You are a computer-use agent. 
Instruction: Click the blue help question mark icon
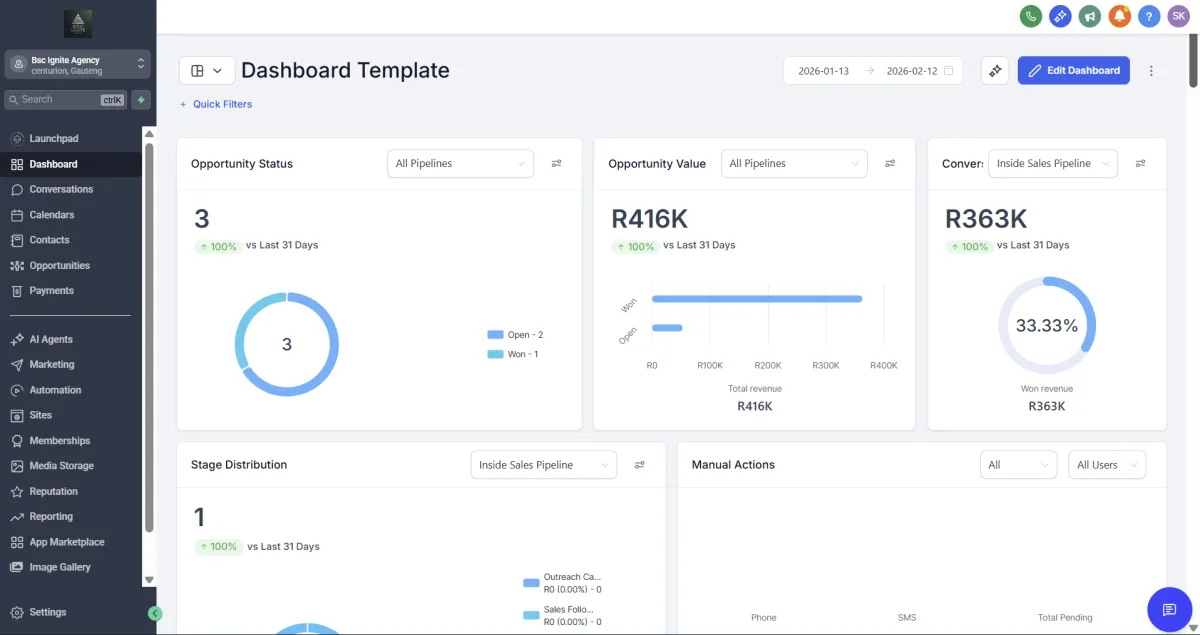point(1150,16)
